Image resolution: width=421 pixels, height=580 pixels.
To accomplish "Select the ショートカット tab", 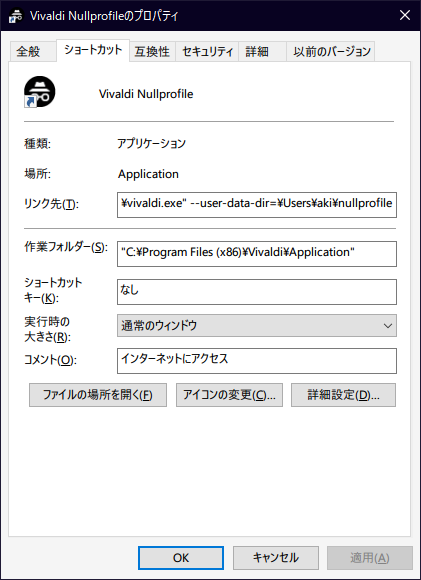I will pyautogui.click(x=93, y=50).
